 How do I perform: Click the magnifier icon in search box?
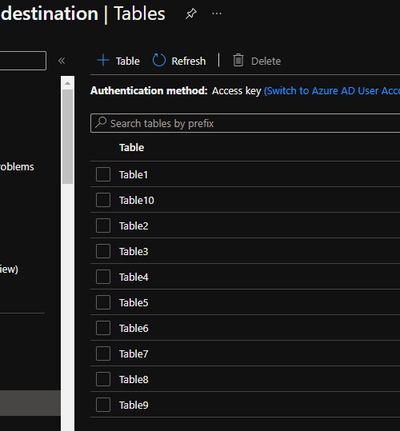[x=101, y=123]
